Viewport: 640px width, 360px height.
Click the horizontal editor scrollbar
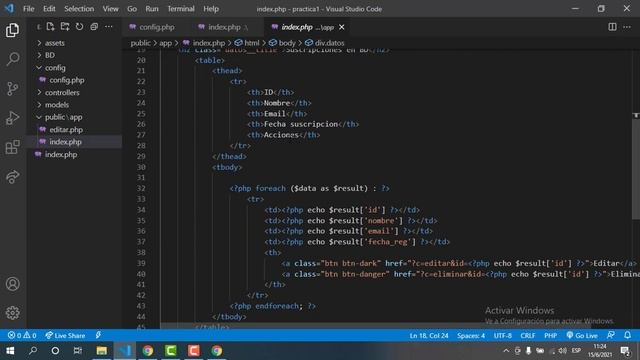376,326
